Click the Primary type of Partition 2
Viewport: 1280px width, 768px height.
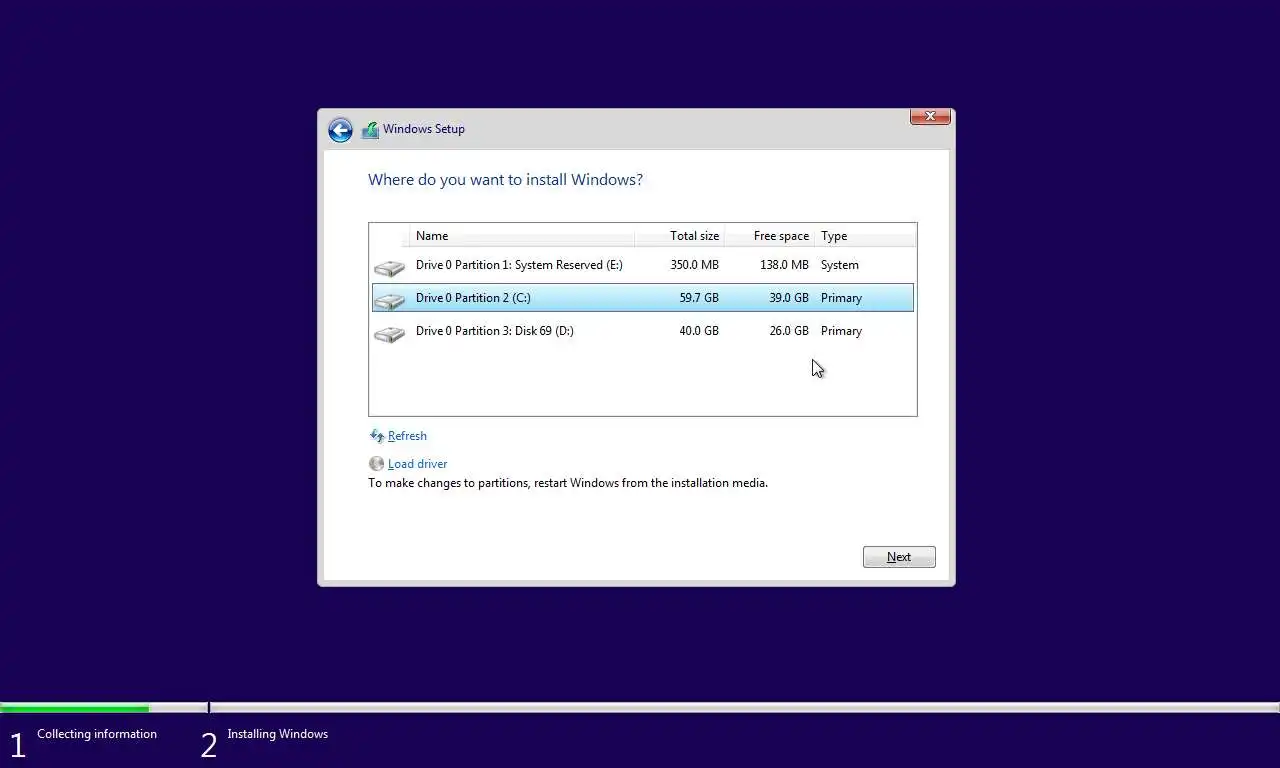point(841,298)
